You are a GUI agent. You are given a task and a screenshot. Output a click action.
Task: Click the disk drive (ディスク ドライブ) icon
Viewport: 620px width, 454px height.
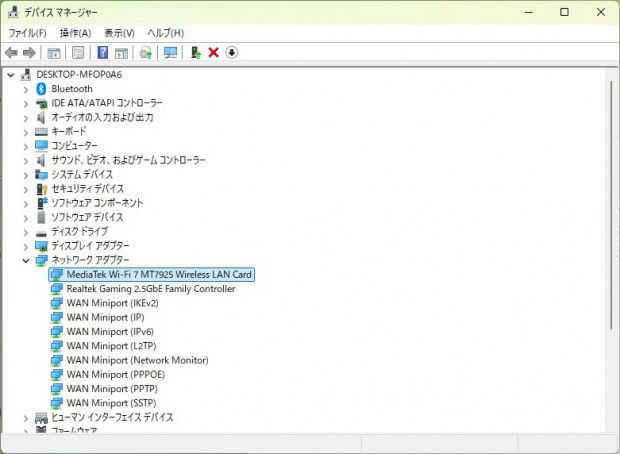tap(41, 233)
